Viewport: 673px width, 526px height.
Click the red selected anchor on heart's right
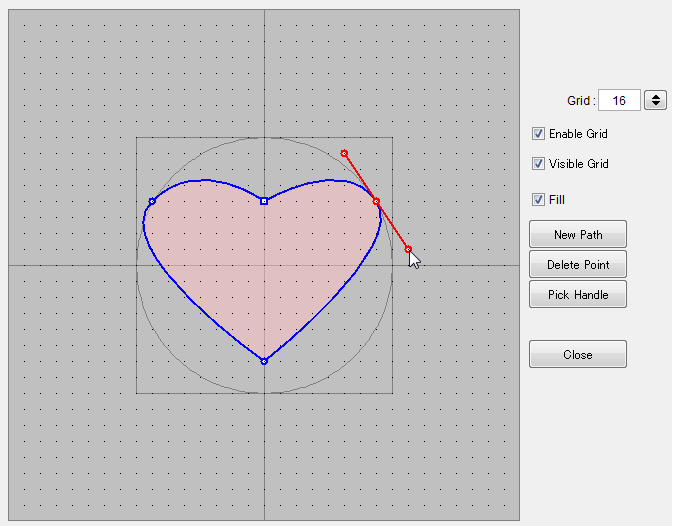[376, 201]
